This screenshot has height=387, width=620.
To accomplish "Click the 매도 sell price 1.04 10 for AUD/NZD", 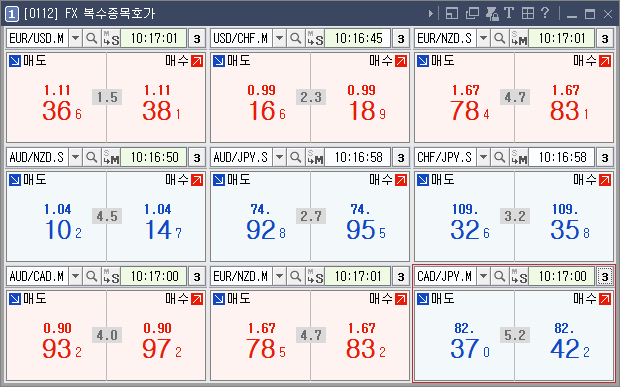I will click(62, 222).
